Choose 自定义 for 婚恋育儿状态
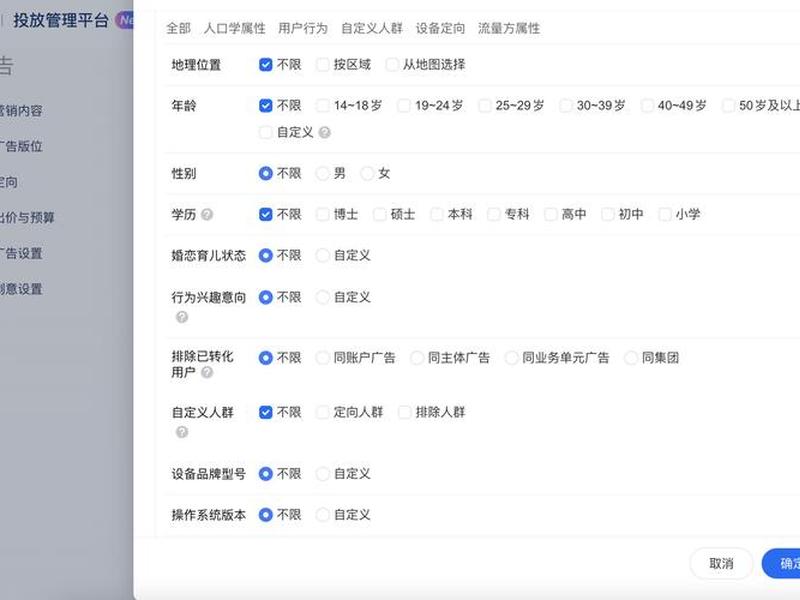The height and width of the screenshot is (600, 800). (322, 255)
